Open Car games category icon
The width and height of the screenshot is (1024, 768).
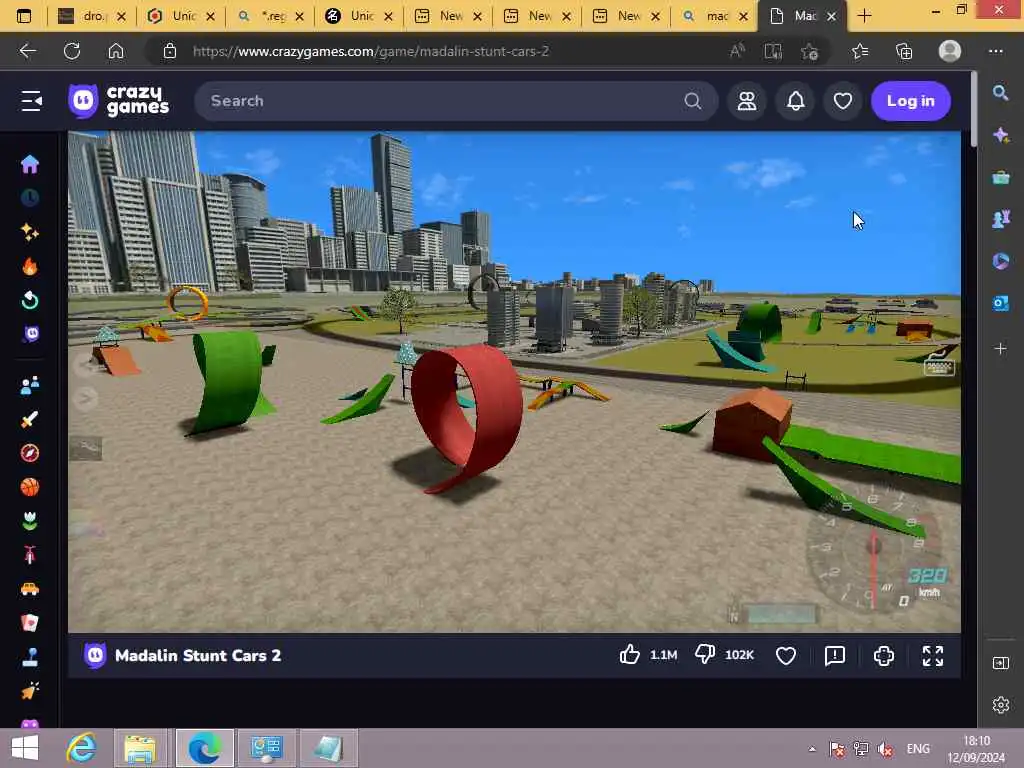tap(29, 589)
